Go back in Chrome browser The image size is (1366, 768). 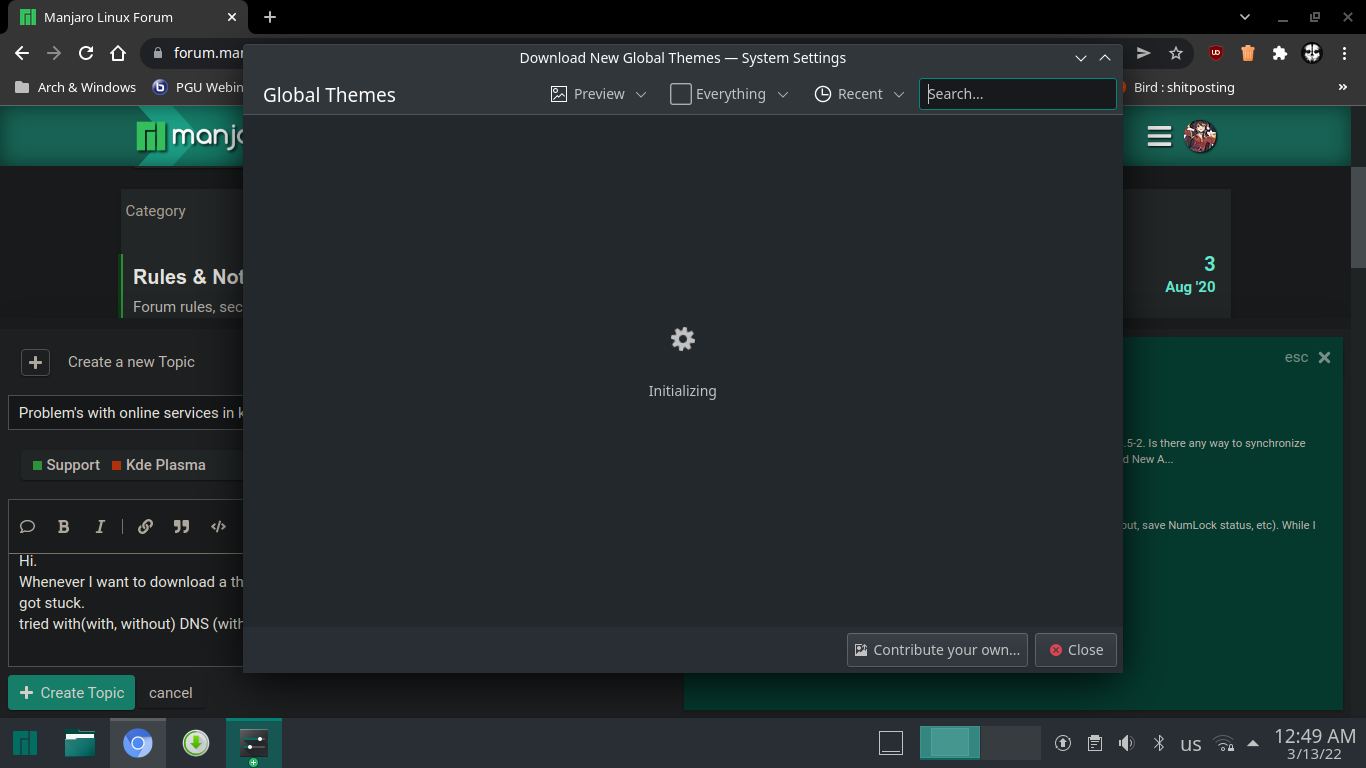pyautogui.click(x=23, y=53)
